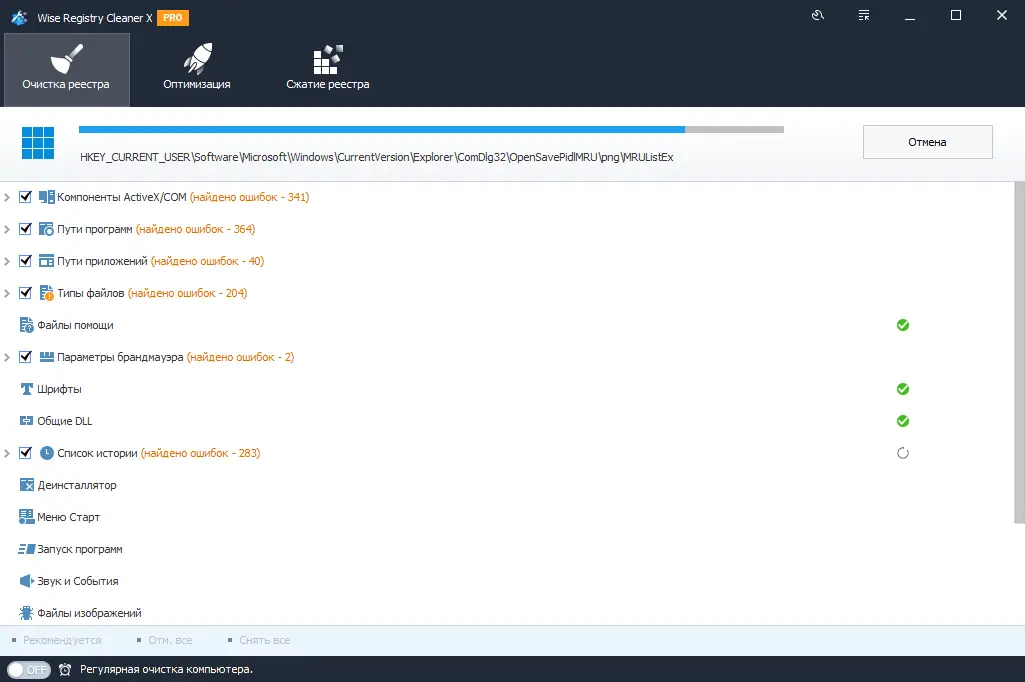Click green checkmark for Общие DLL
Screen dimensions: 1025x682
click(x=903, y=421)
